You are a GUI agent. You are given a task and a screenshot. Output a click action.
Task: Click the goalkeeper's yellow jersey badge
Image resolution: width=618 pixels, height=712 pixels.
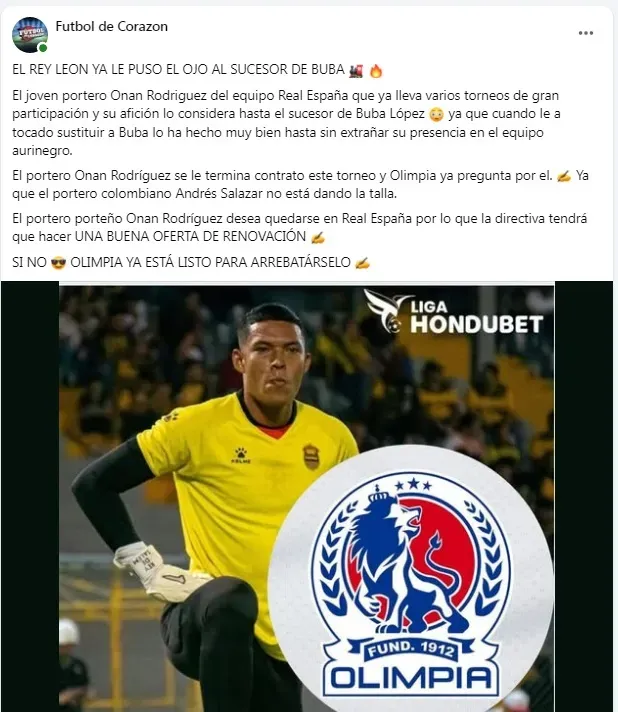[x=311, y=456]
